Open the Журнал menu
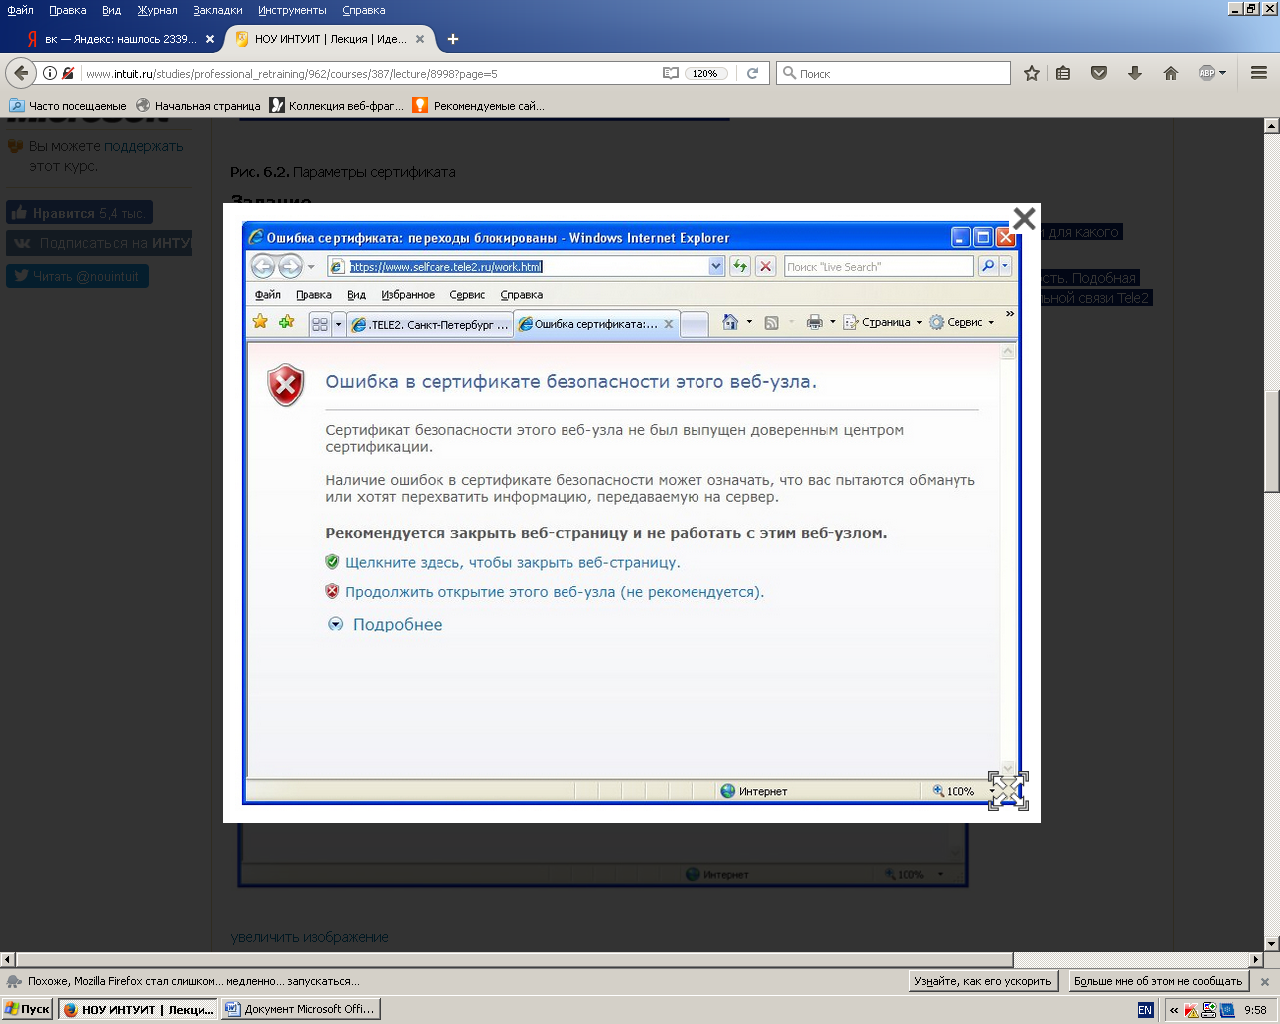This screenshot has height=1024, width=1280. (157, 10)
